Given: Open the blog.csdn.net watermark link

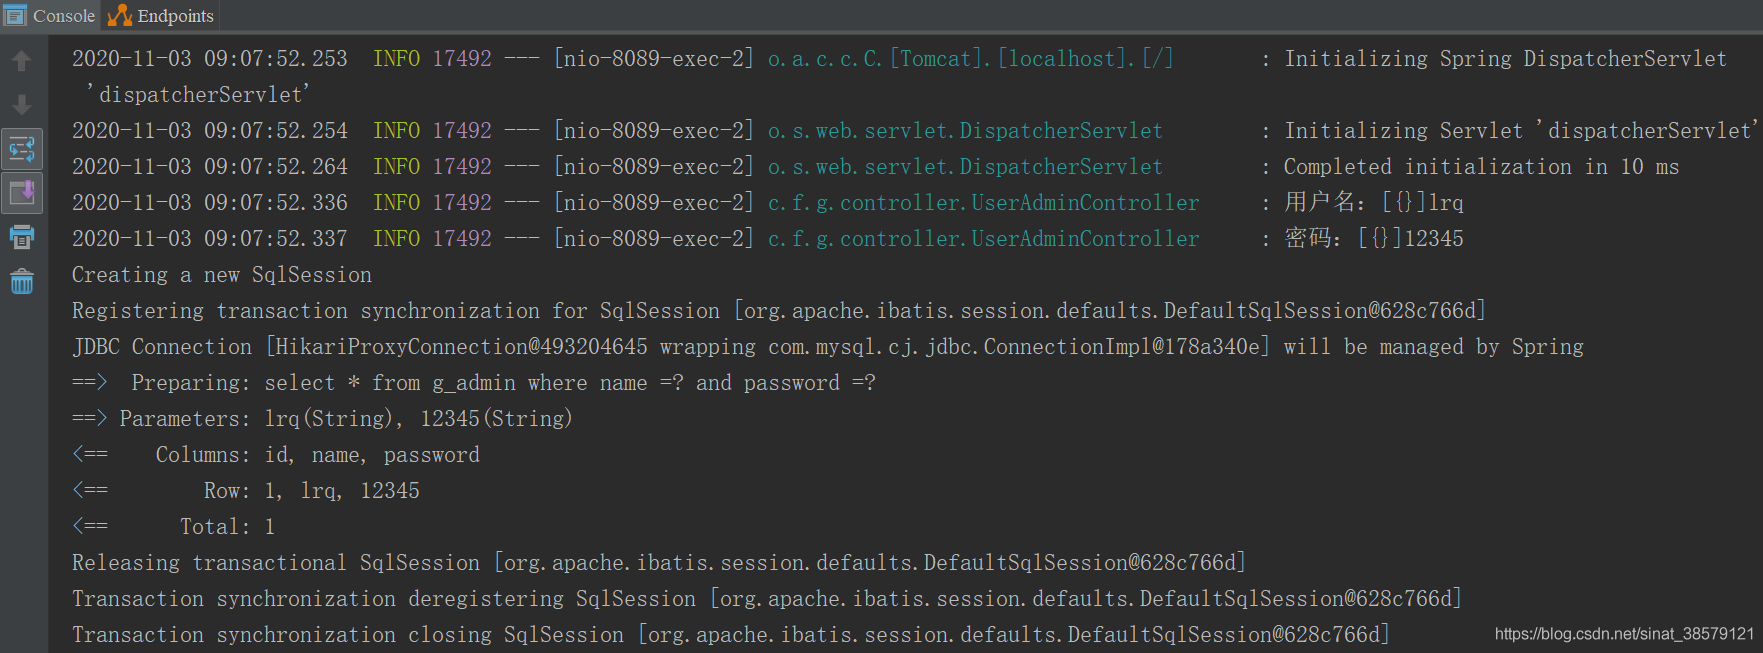Looking at the screenshot, I should (1623, 633).
